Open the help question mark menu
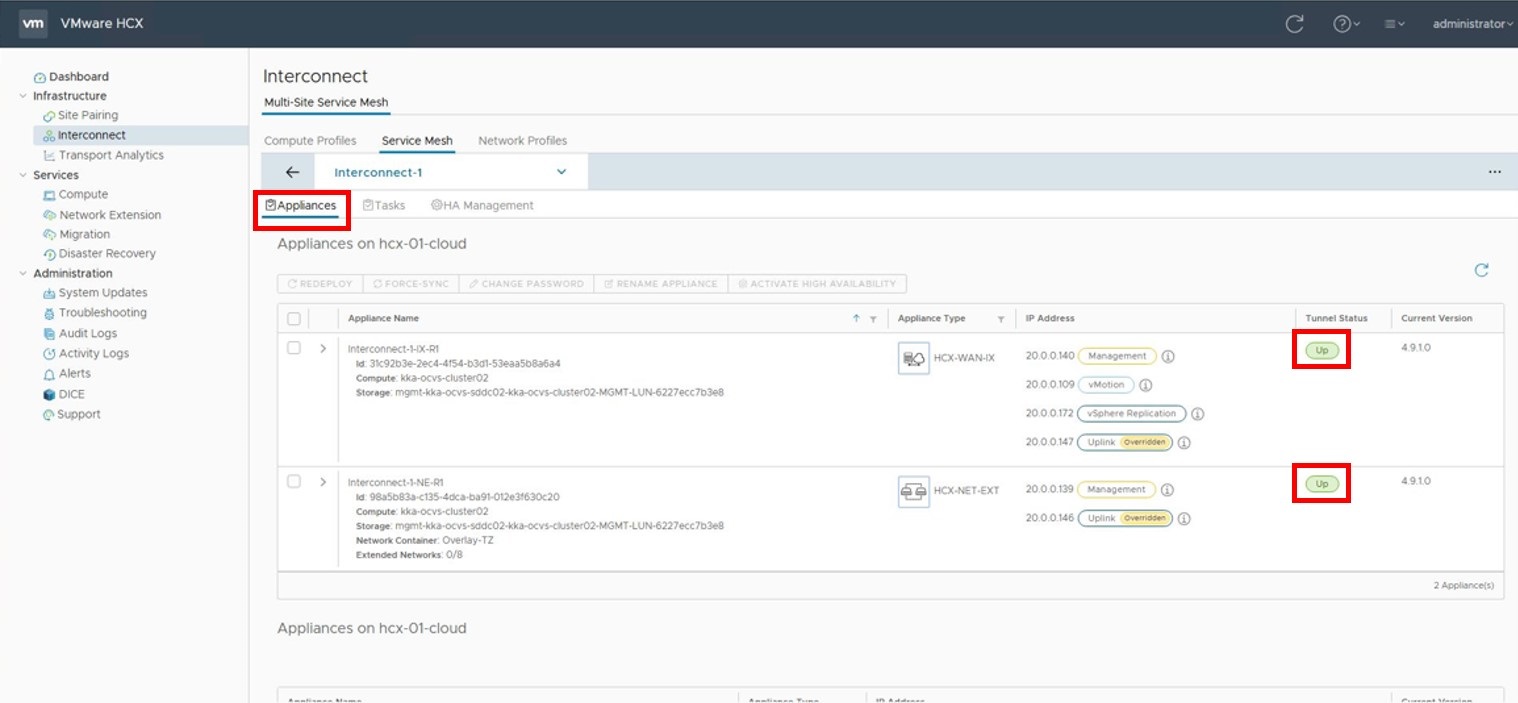Viewport: 1518px width, 703px height. click(1344, 24)
